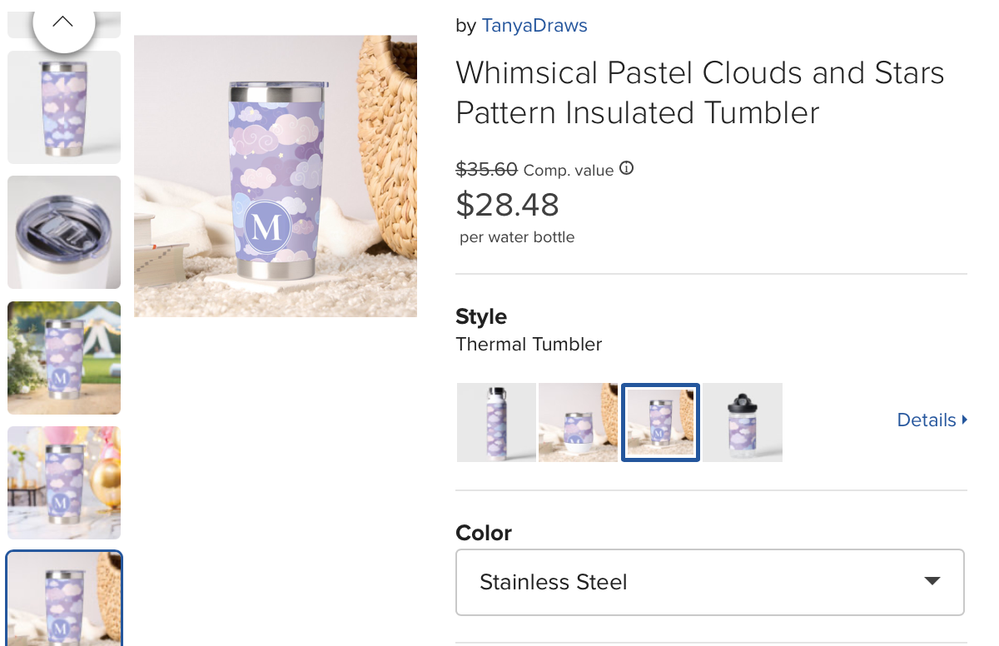Click the scroll-up chevron above thumbnails
This screenshot has width=999, height=646.
[63, 23]
